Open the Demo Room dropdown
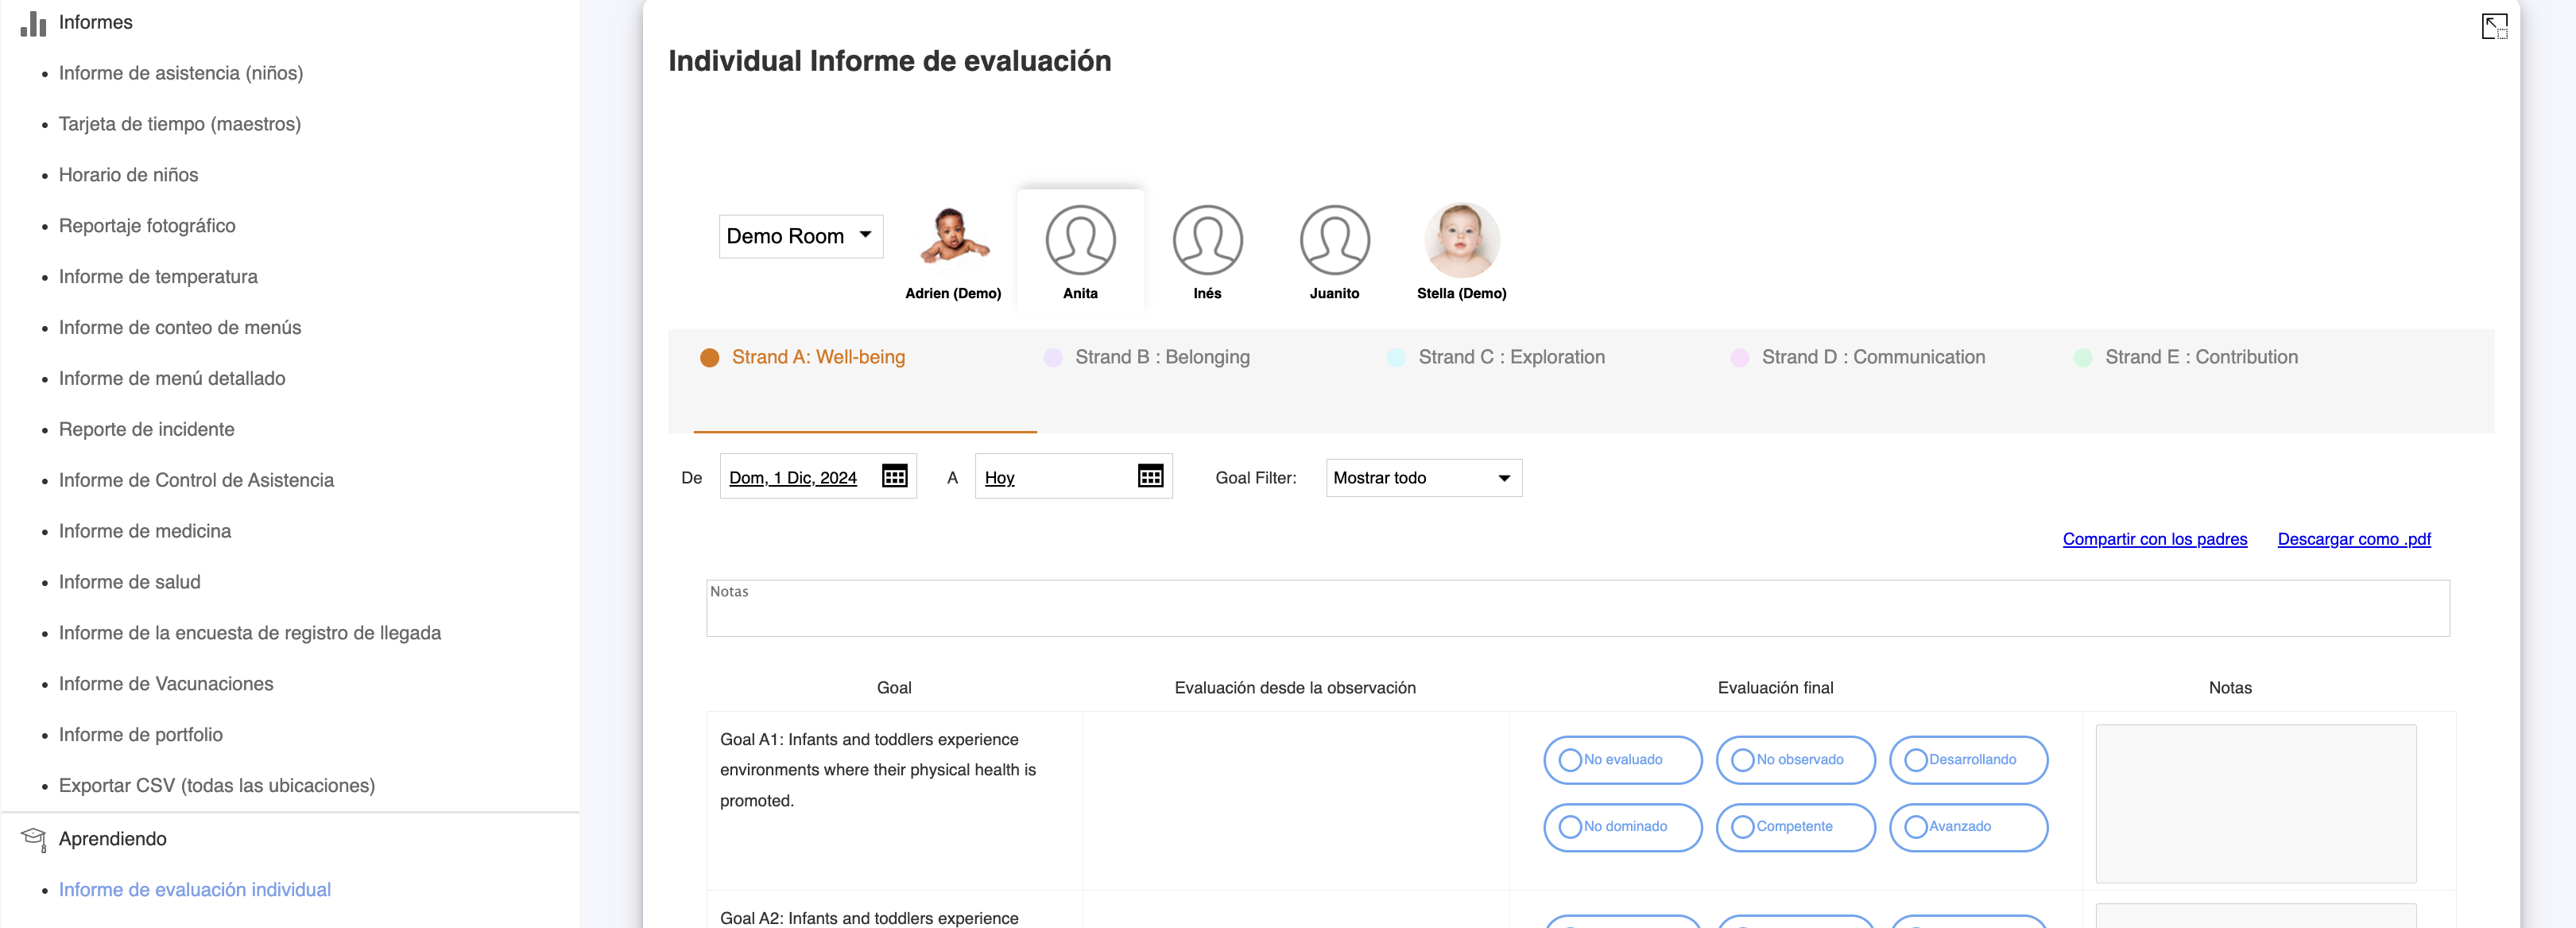The height and width of the screenshot is (928, 2576). click(x=800, y=236)
